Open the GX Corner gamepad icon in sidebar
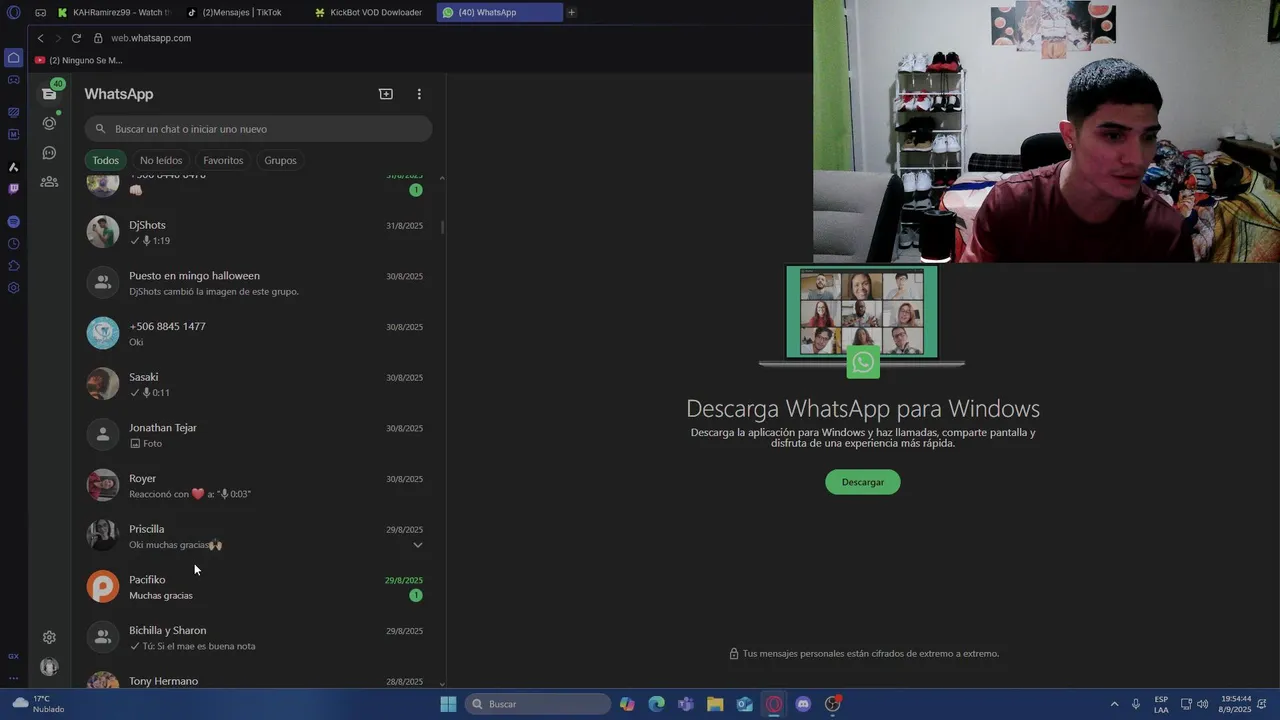Screen dimensions: 1280x720 point(13,80)
